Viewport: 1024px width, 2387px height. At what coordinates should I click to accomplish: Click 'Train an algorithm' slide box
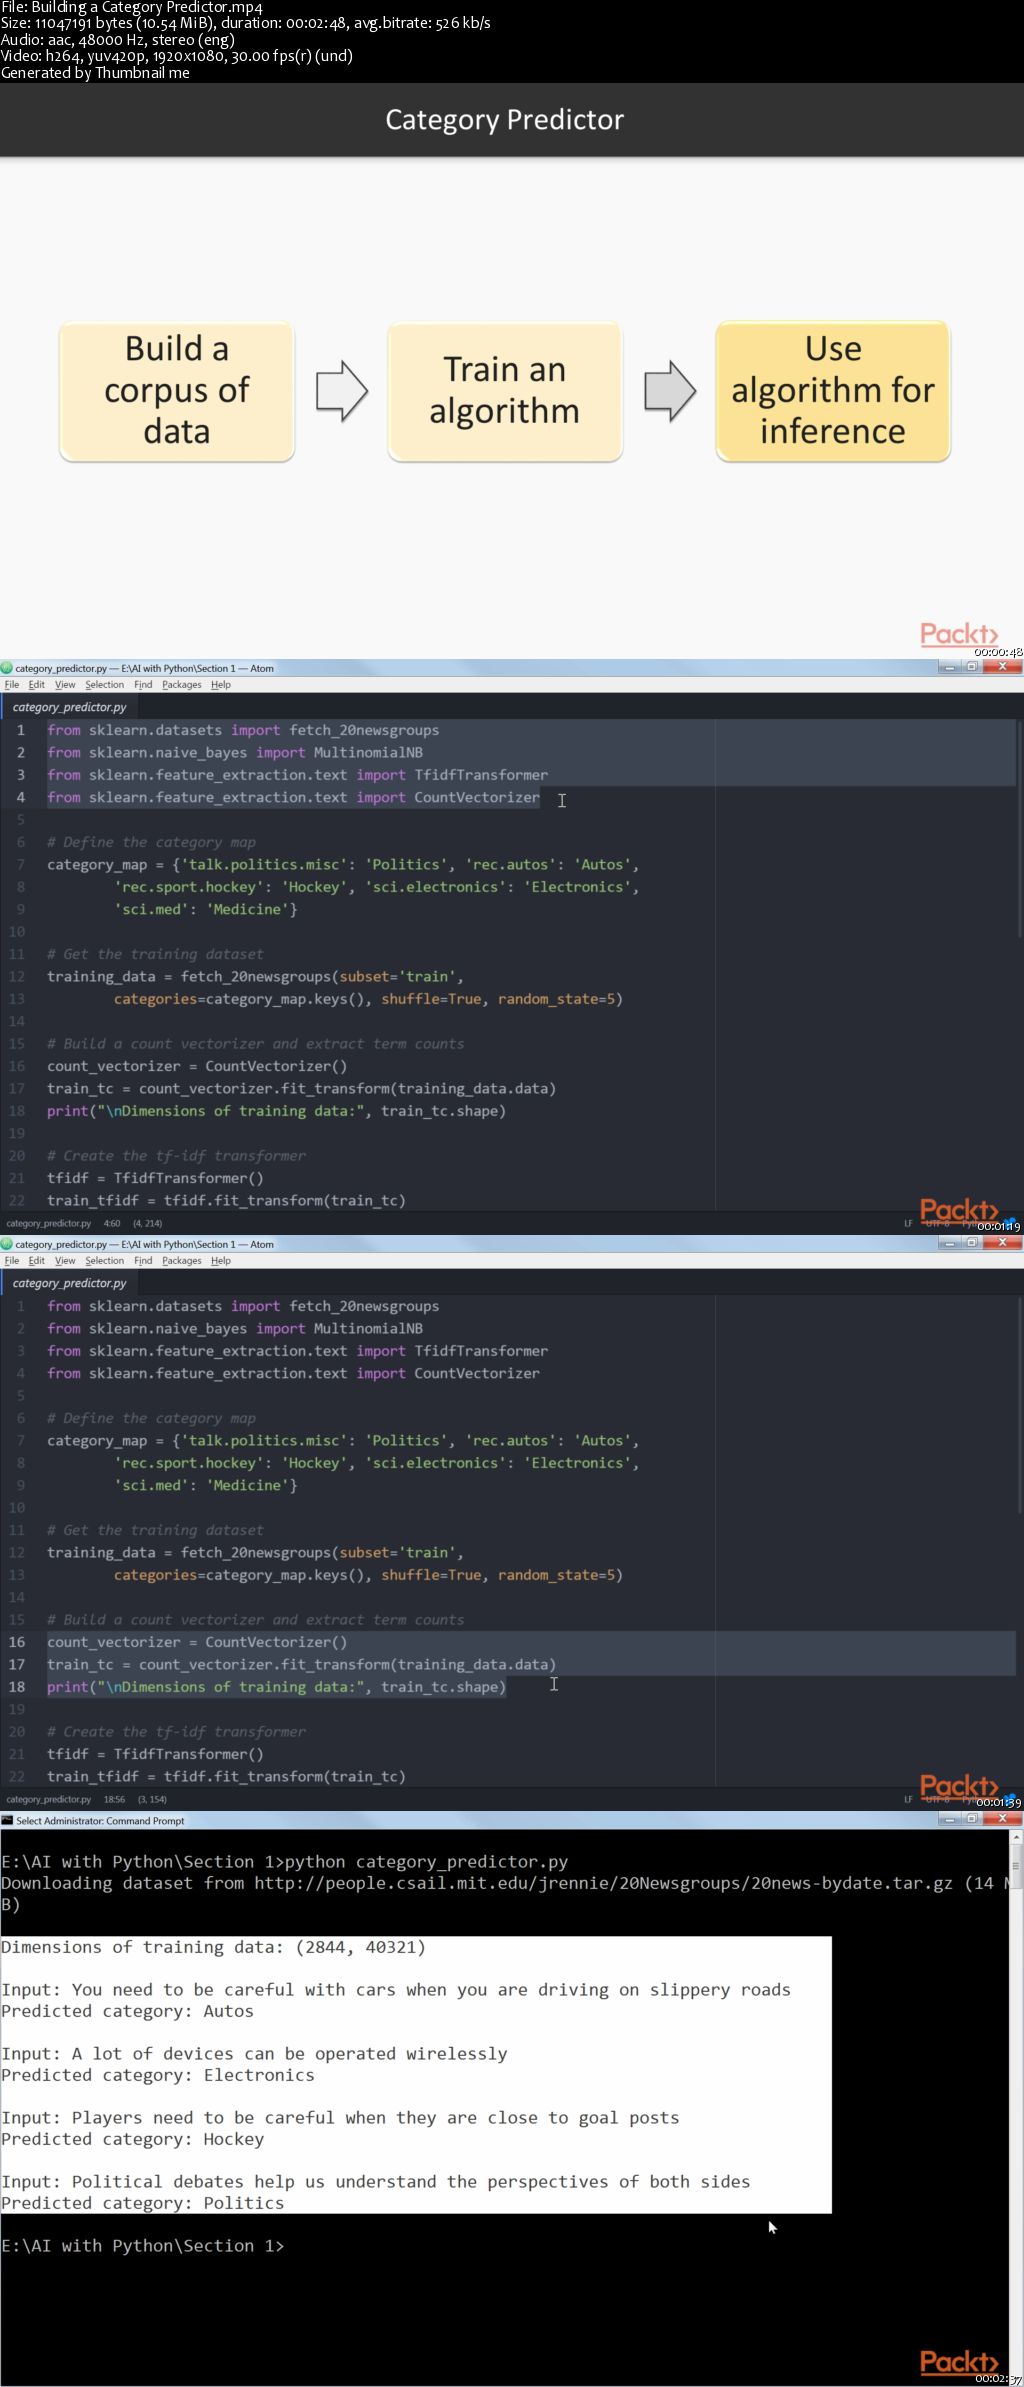click(505, 391)
